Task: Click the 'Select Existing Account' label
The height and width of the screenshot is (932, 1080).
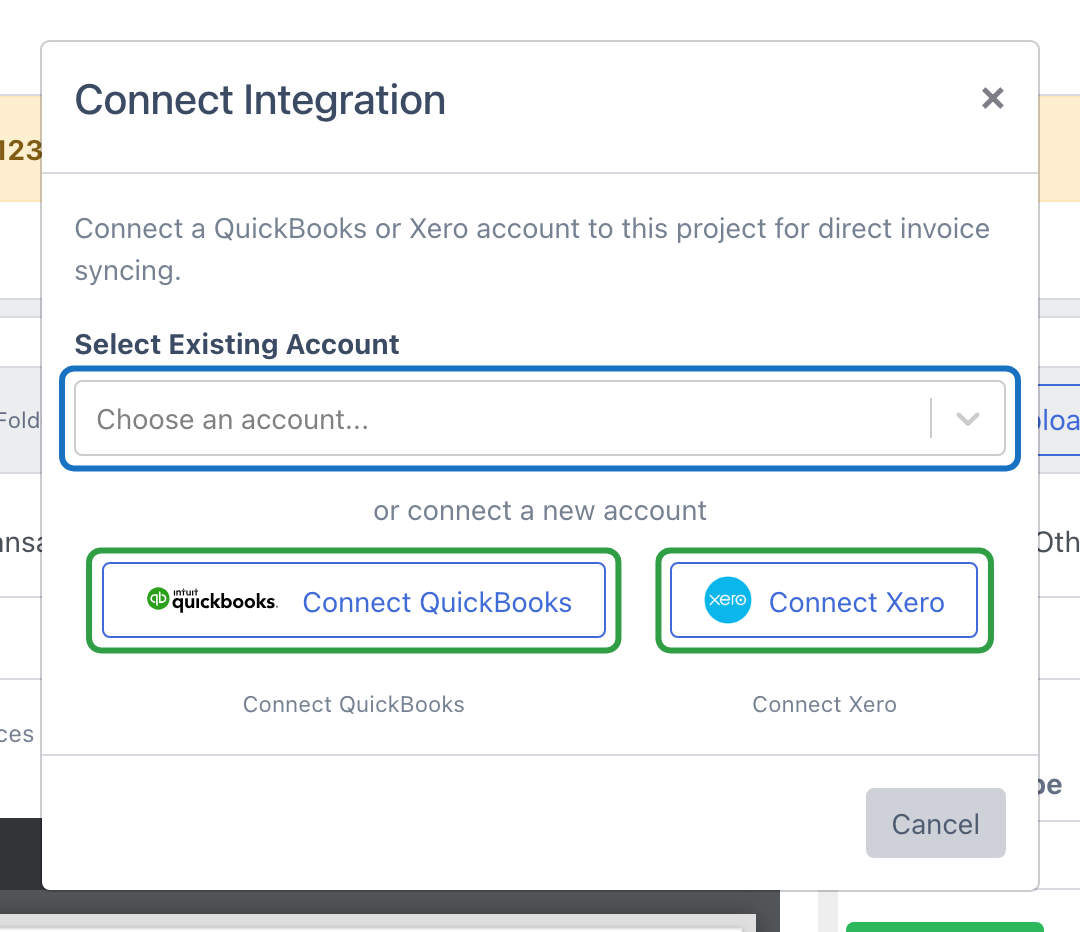Action: [x=237, y=344]
